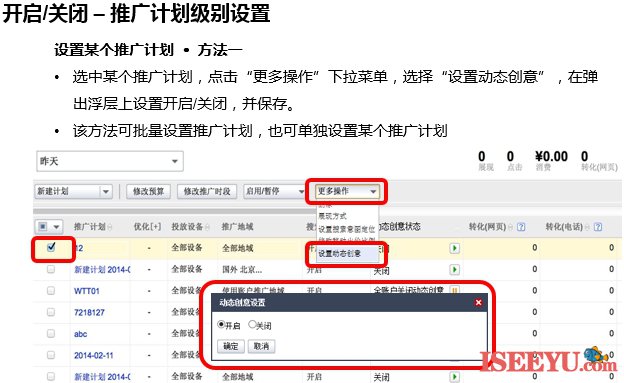The image size is (624, 383).
Task: Open the 新建计划 dropdown arrow
Action: (x=105, y=192)
